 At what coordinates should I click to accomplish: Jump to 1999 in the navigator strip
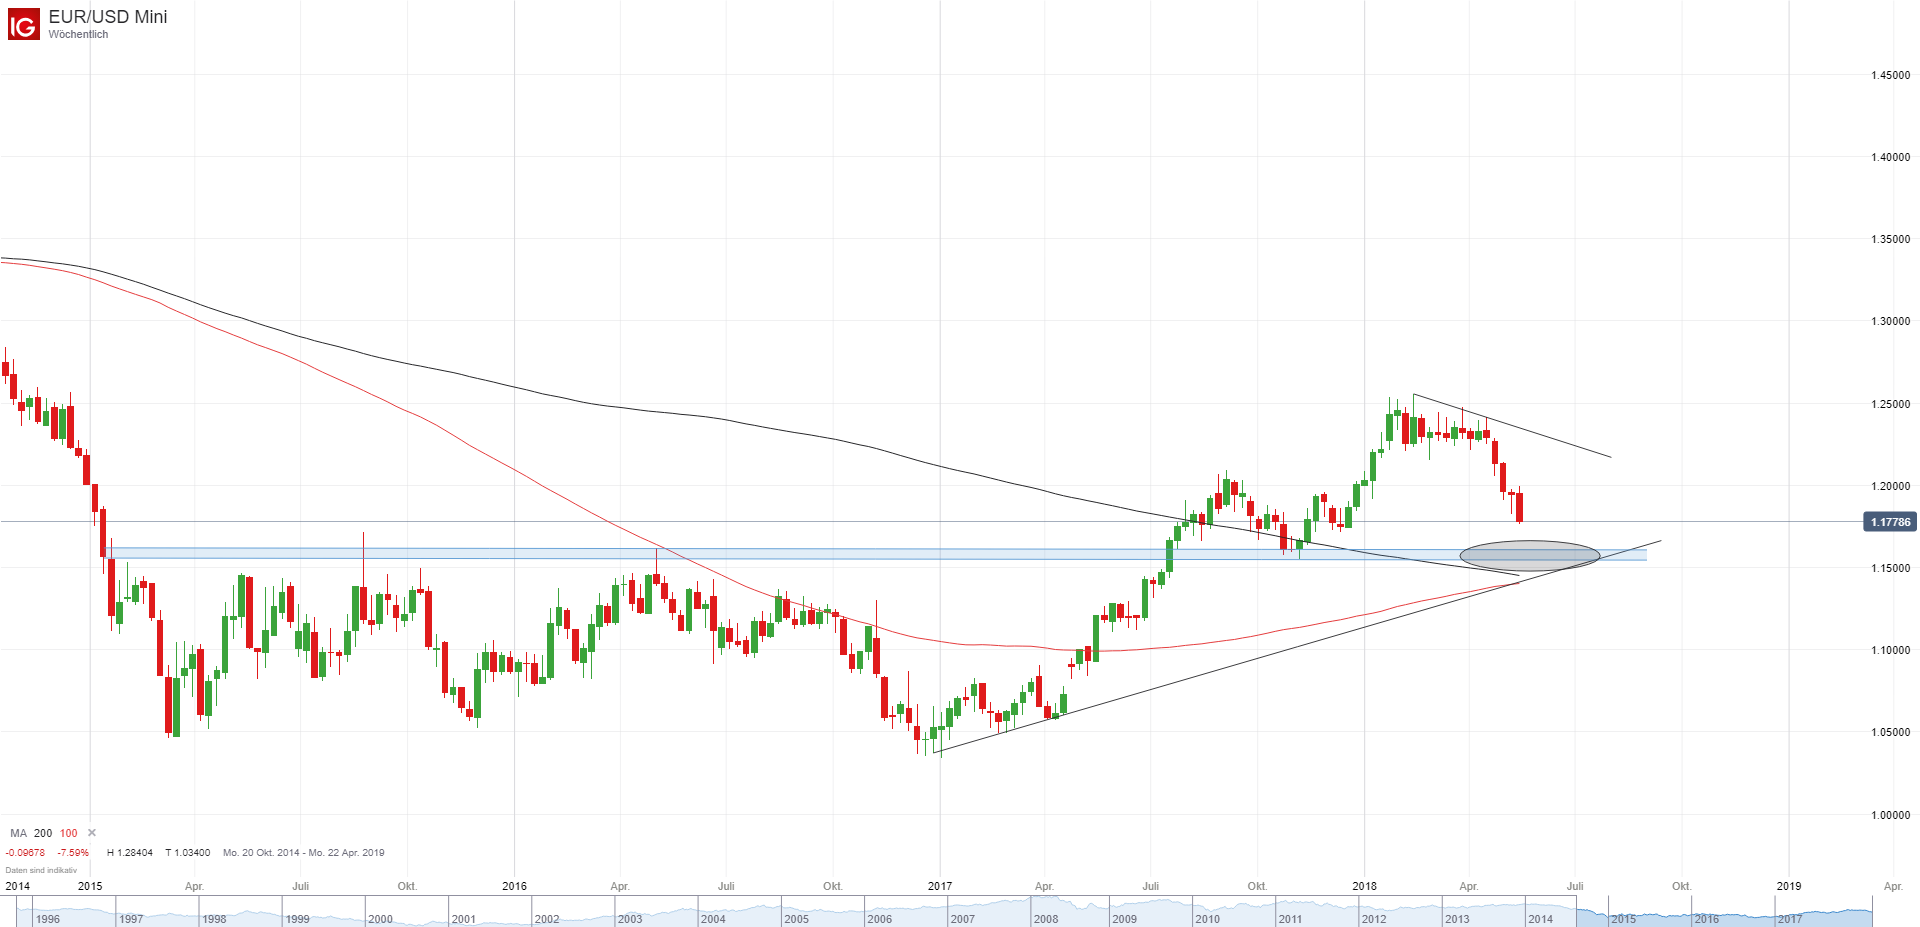[x=297, y=919]
